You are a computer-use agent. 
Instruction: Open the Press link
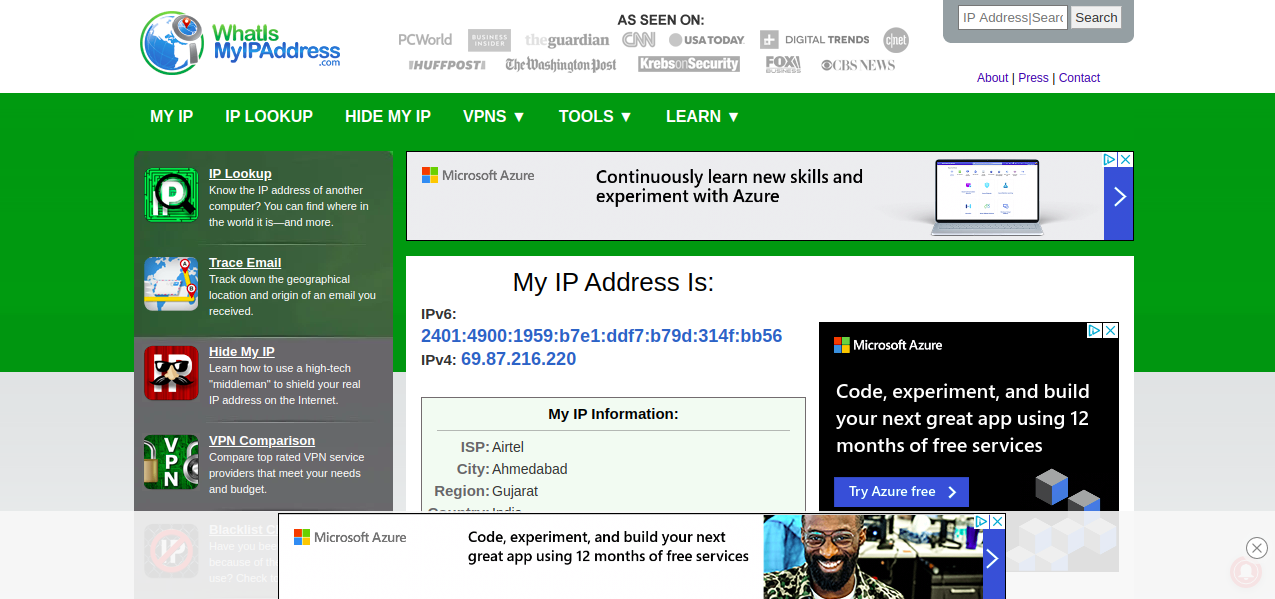click(1033, 78)
